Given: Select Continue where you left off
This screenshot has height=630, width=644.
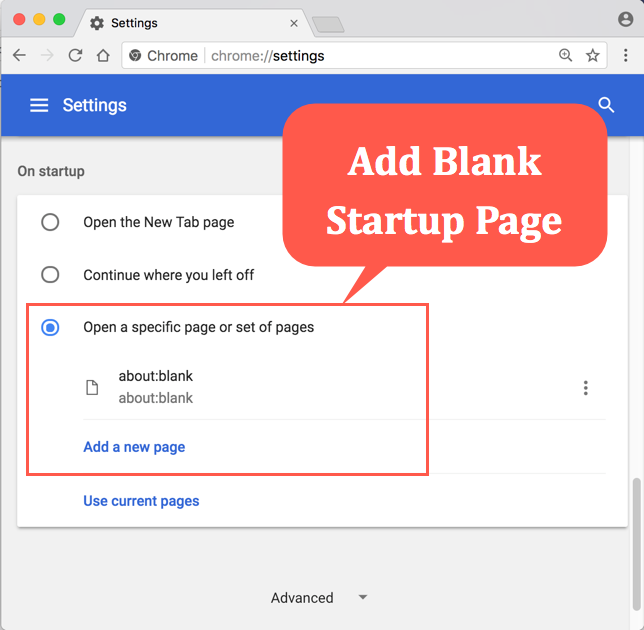Looking at the screenshot, I should point(50,274).
